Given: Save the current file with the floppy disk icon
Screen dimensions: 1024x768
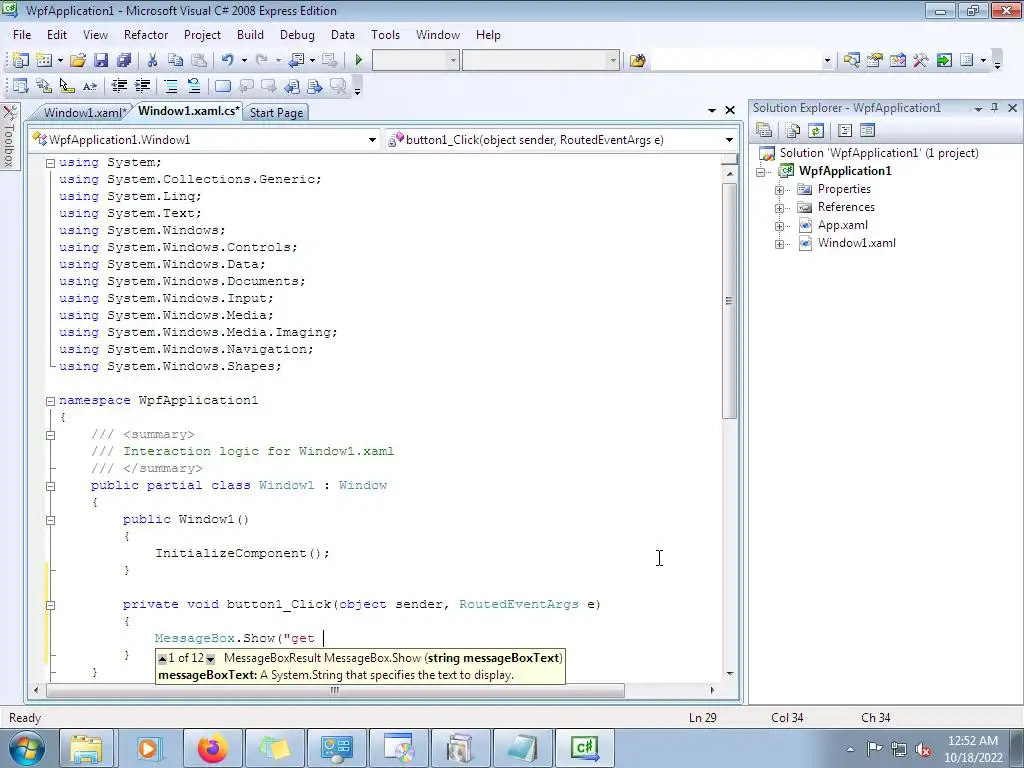Looking at the screenshot, I should click(101, 60).
